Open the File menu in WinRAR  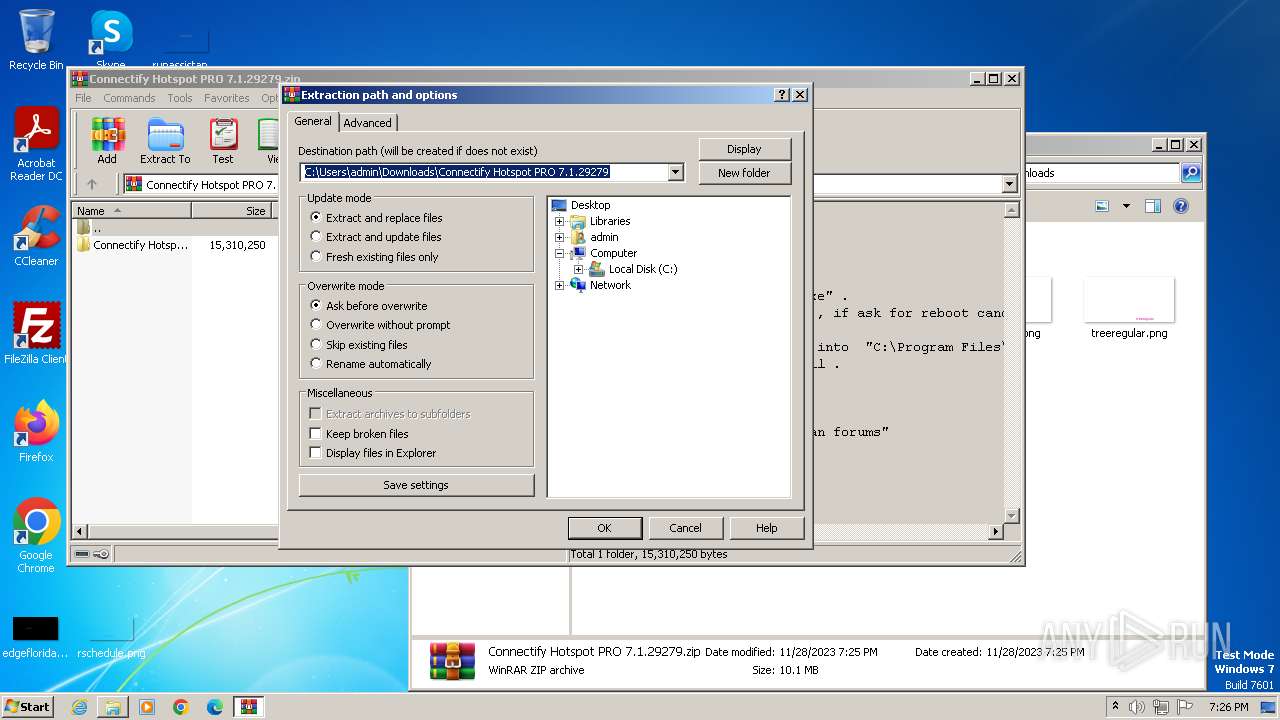pos(83,98)
